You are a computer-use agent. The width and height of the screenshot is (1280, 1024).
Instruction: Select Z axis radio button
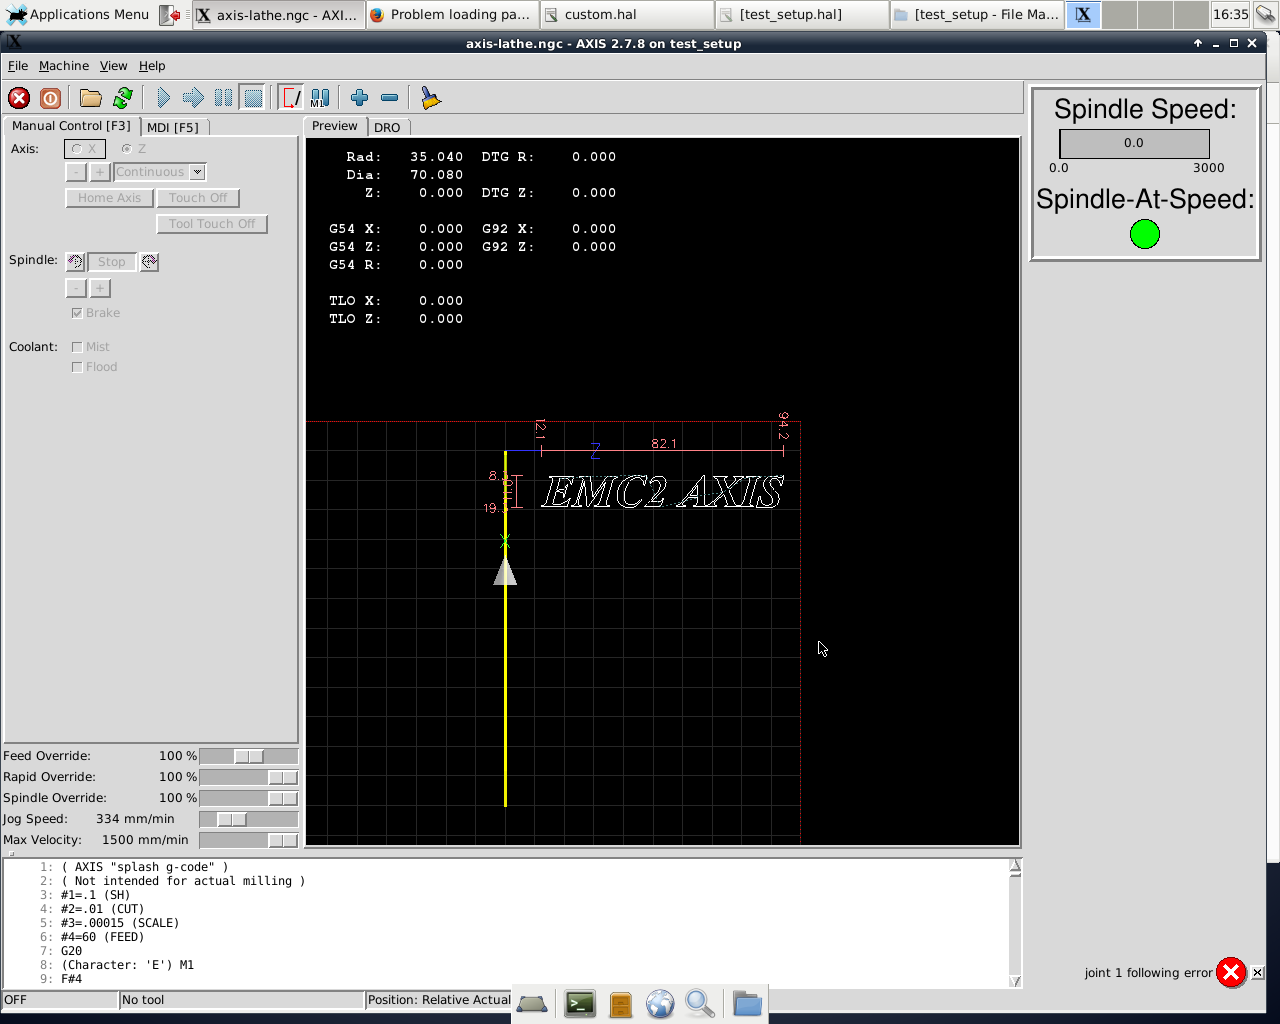(133, 149)
